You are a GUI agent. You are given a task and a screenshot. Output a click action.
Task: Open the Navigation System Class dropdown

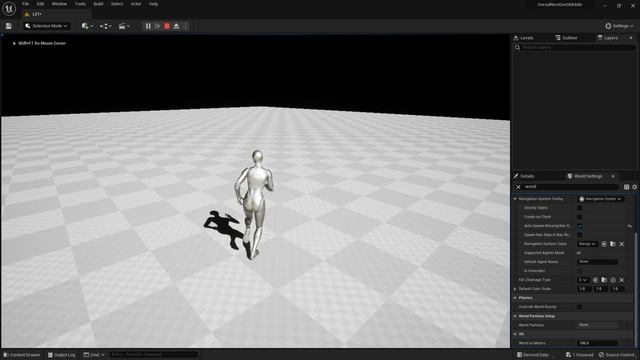point(587,244)
